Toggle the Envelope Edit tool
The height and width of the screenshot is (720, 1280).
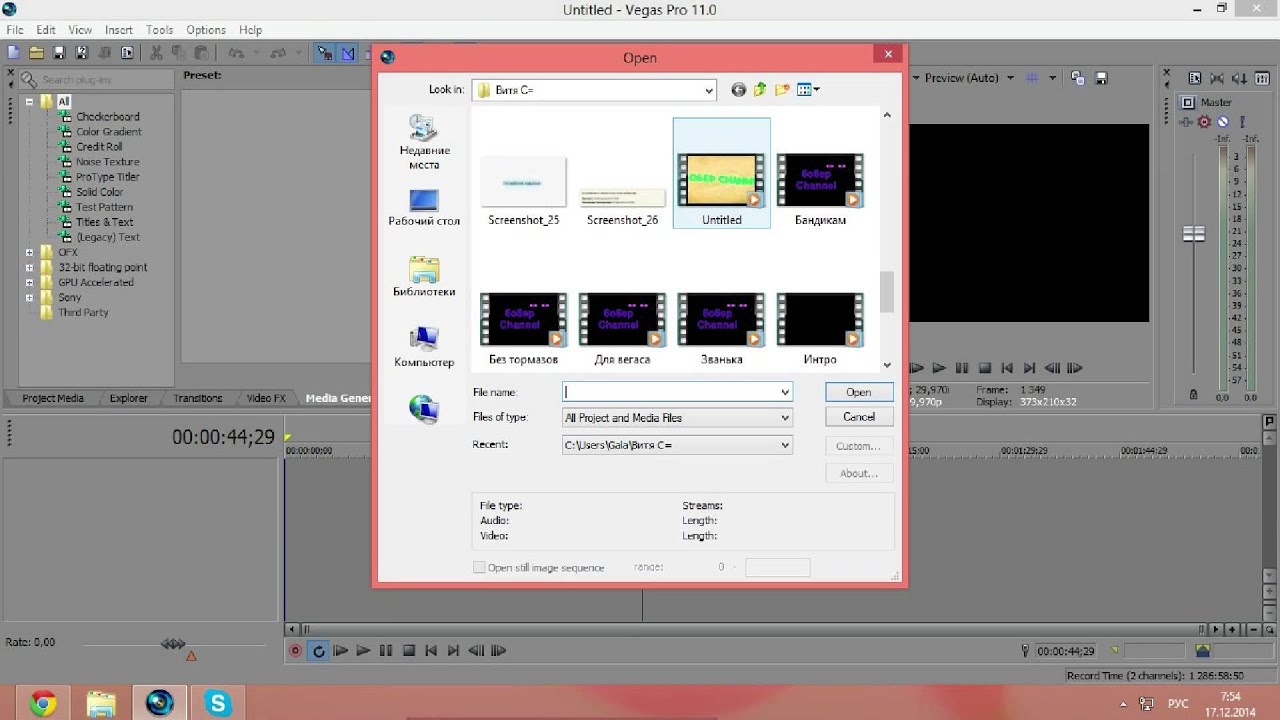(348, 53)
